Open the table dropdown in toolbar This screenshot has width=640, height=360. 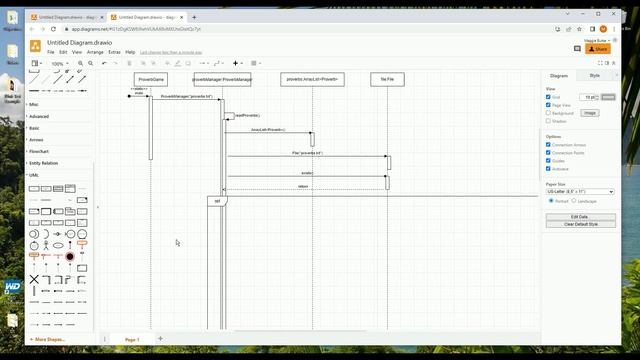tap(256, 63)
